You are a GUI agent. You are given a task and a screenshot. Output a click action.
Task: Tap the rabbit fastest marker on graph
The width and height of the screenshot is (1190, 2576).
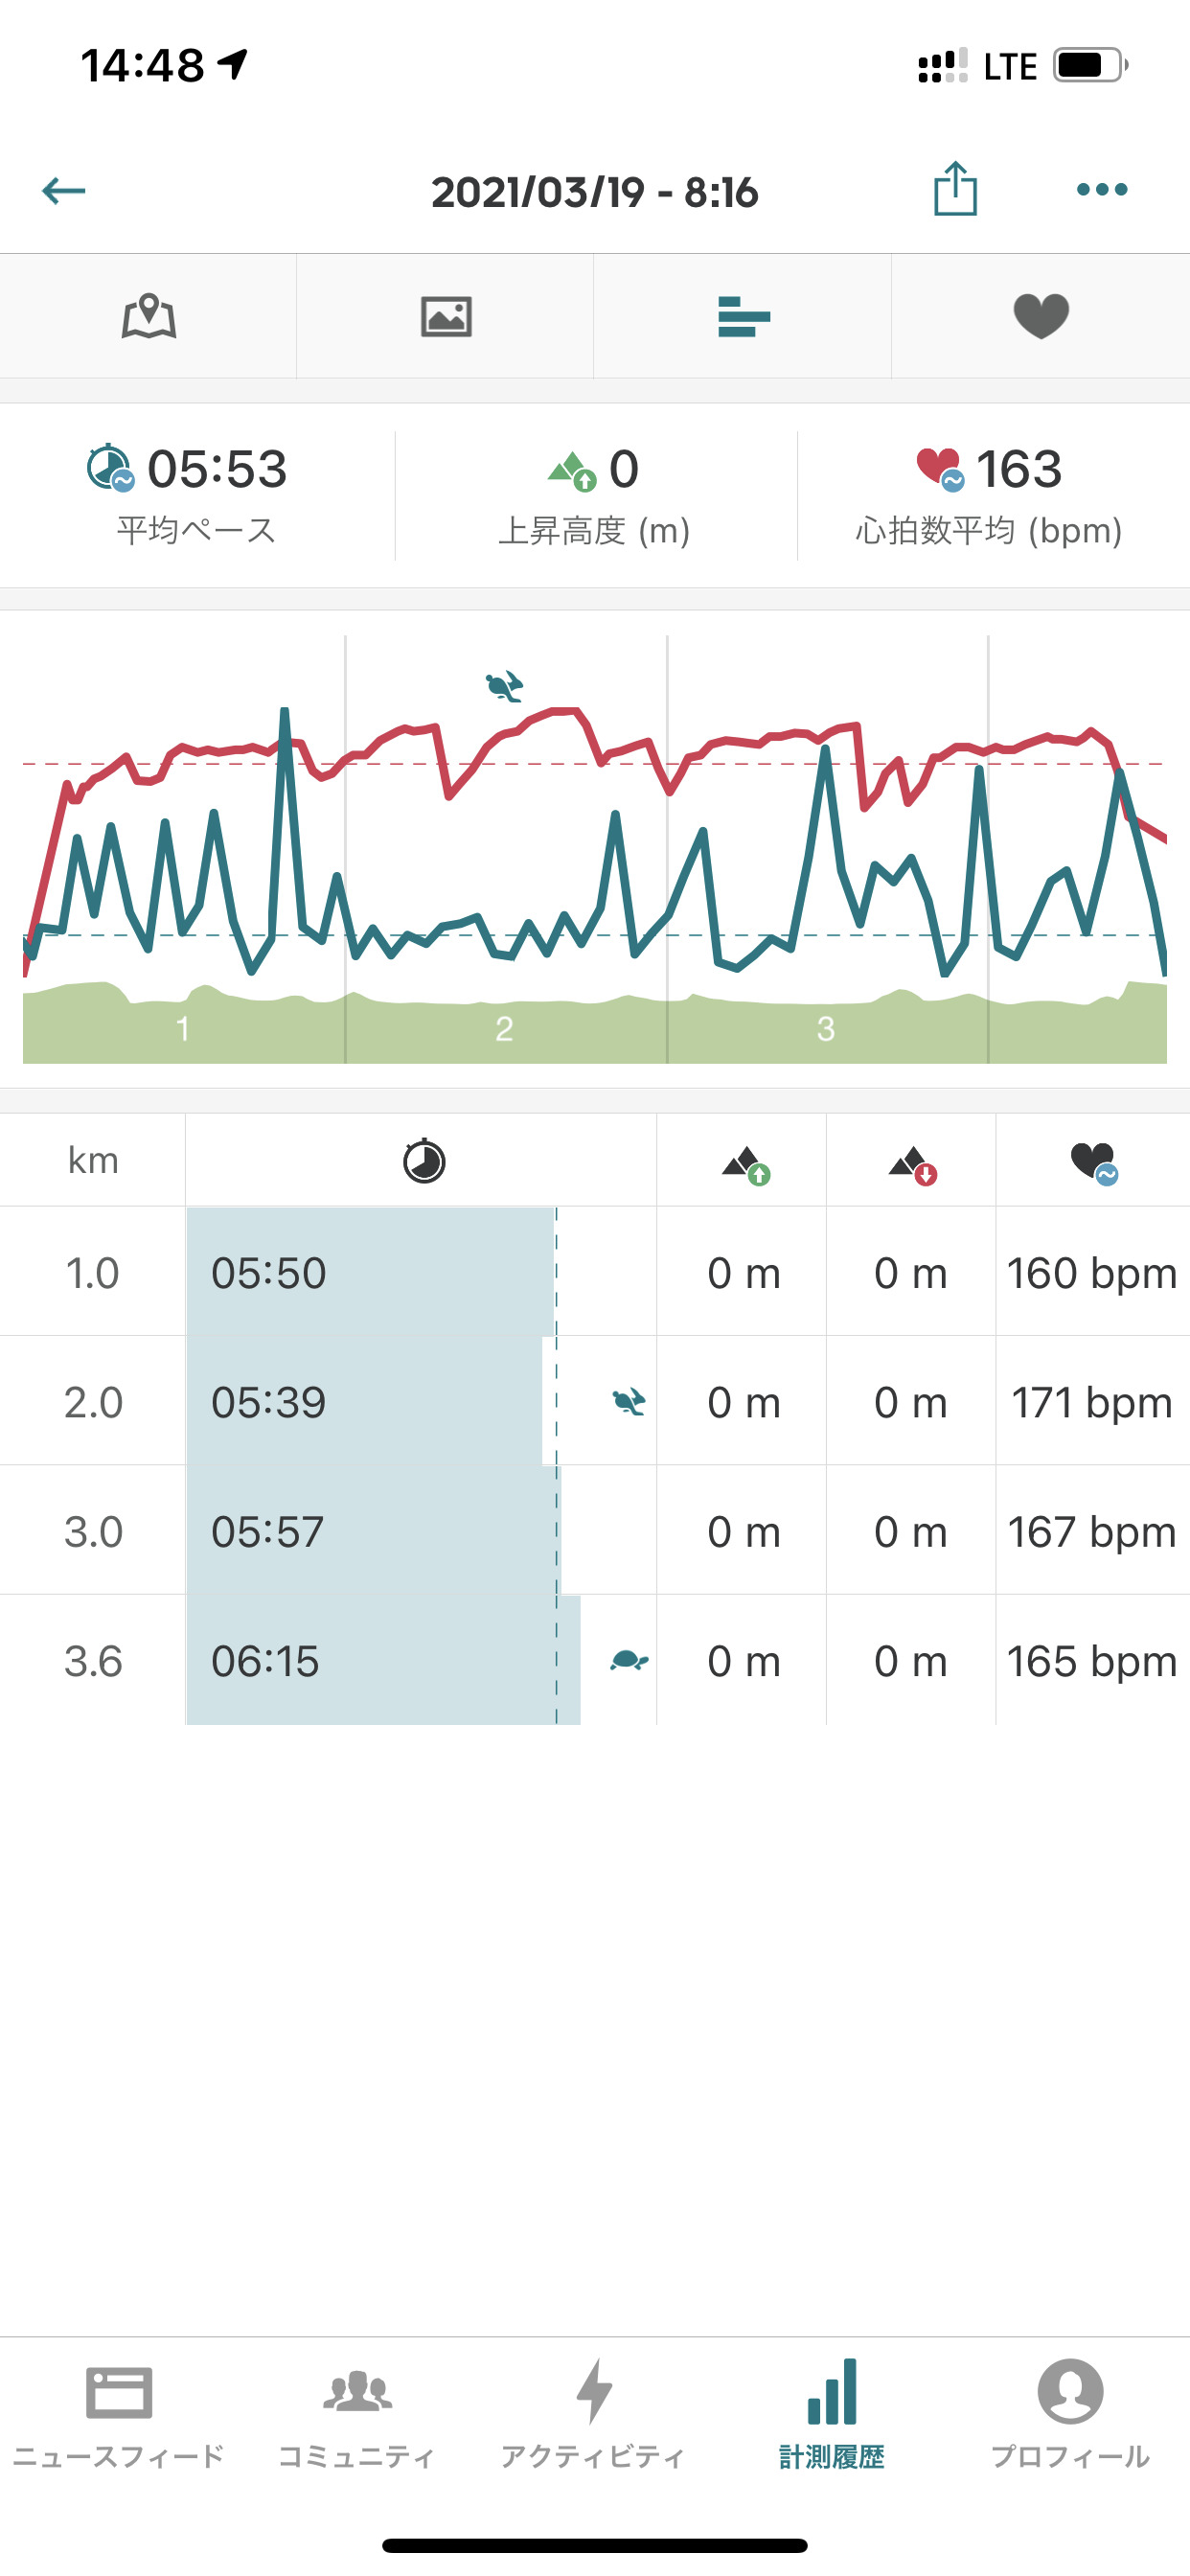point(505,686)
